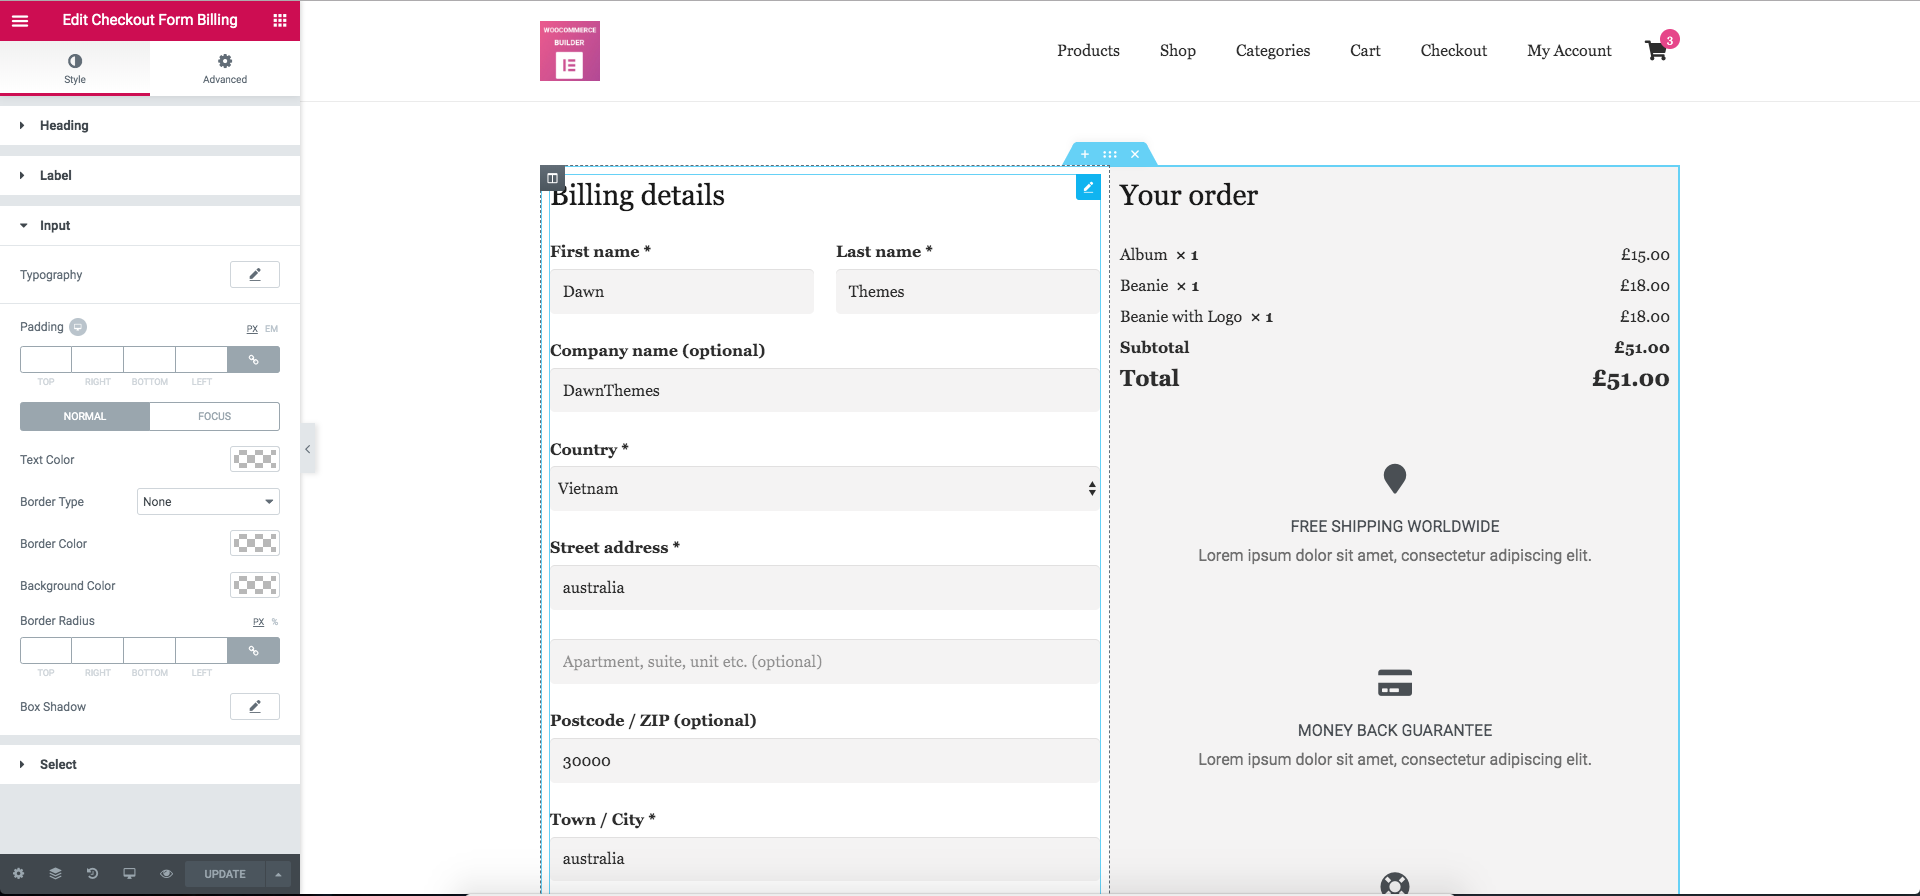Add a new section
The image size is (1920, 896).
(x=1085, y=154)
